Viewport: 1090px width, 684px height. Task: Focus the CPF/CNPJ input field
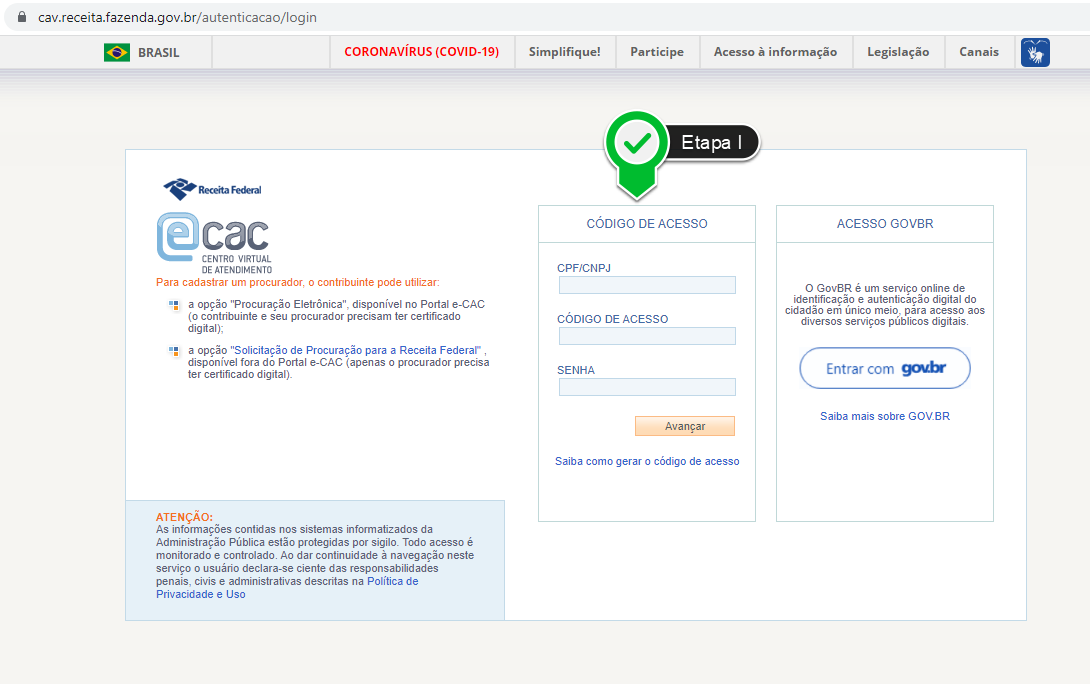647,285
